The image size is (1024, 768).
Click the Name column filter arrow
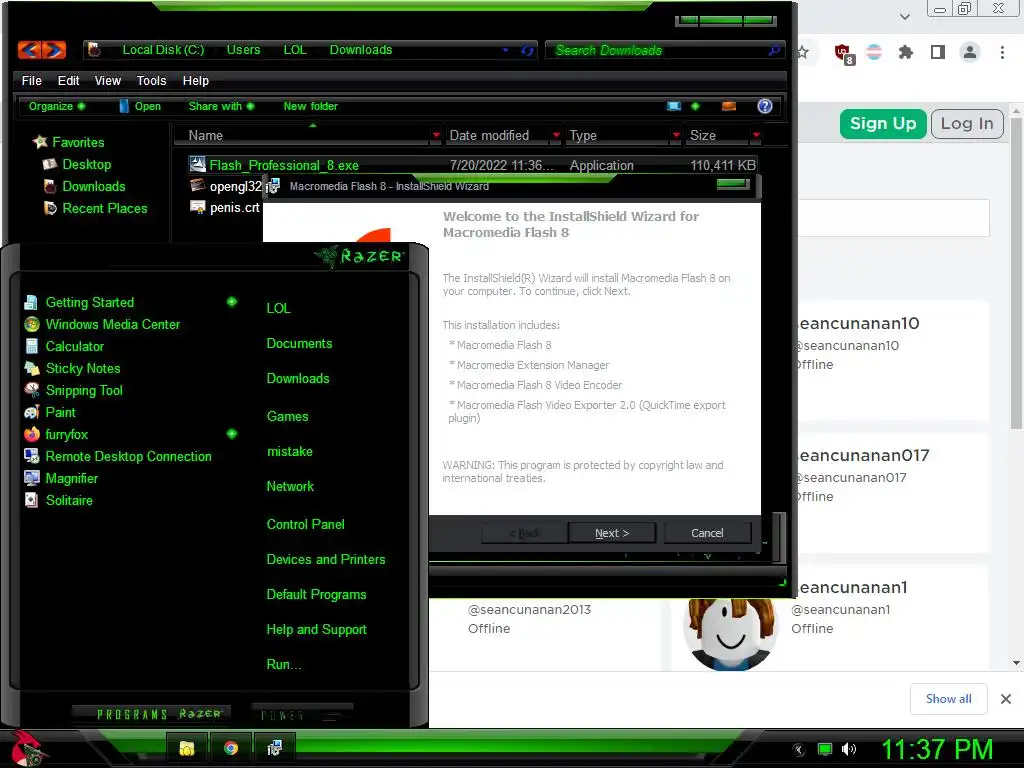(x=436, y=135)
